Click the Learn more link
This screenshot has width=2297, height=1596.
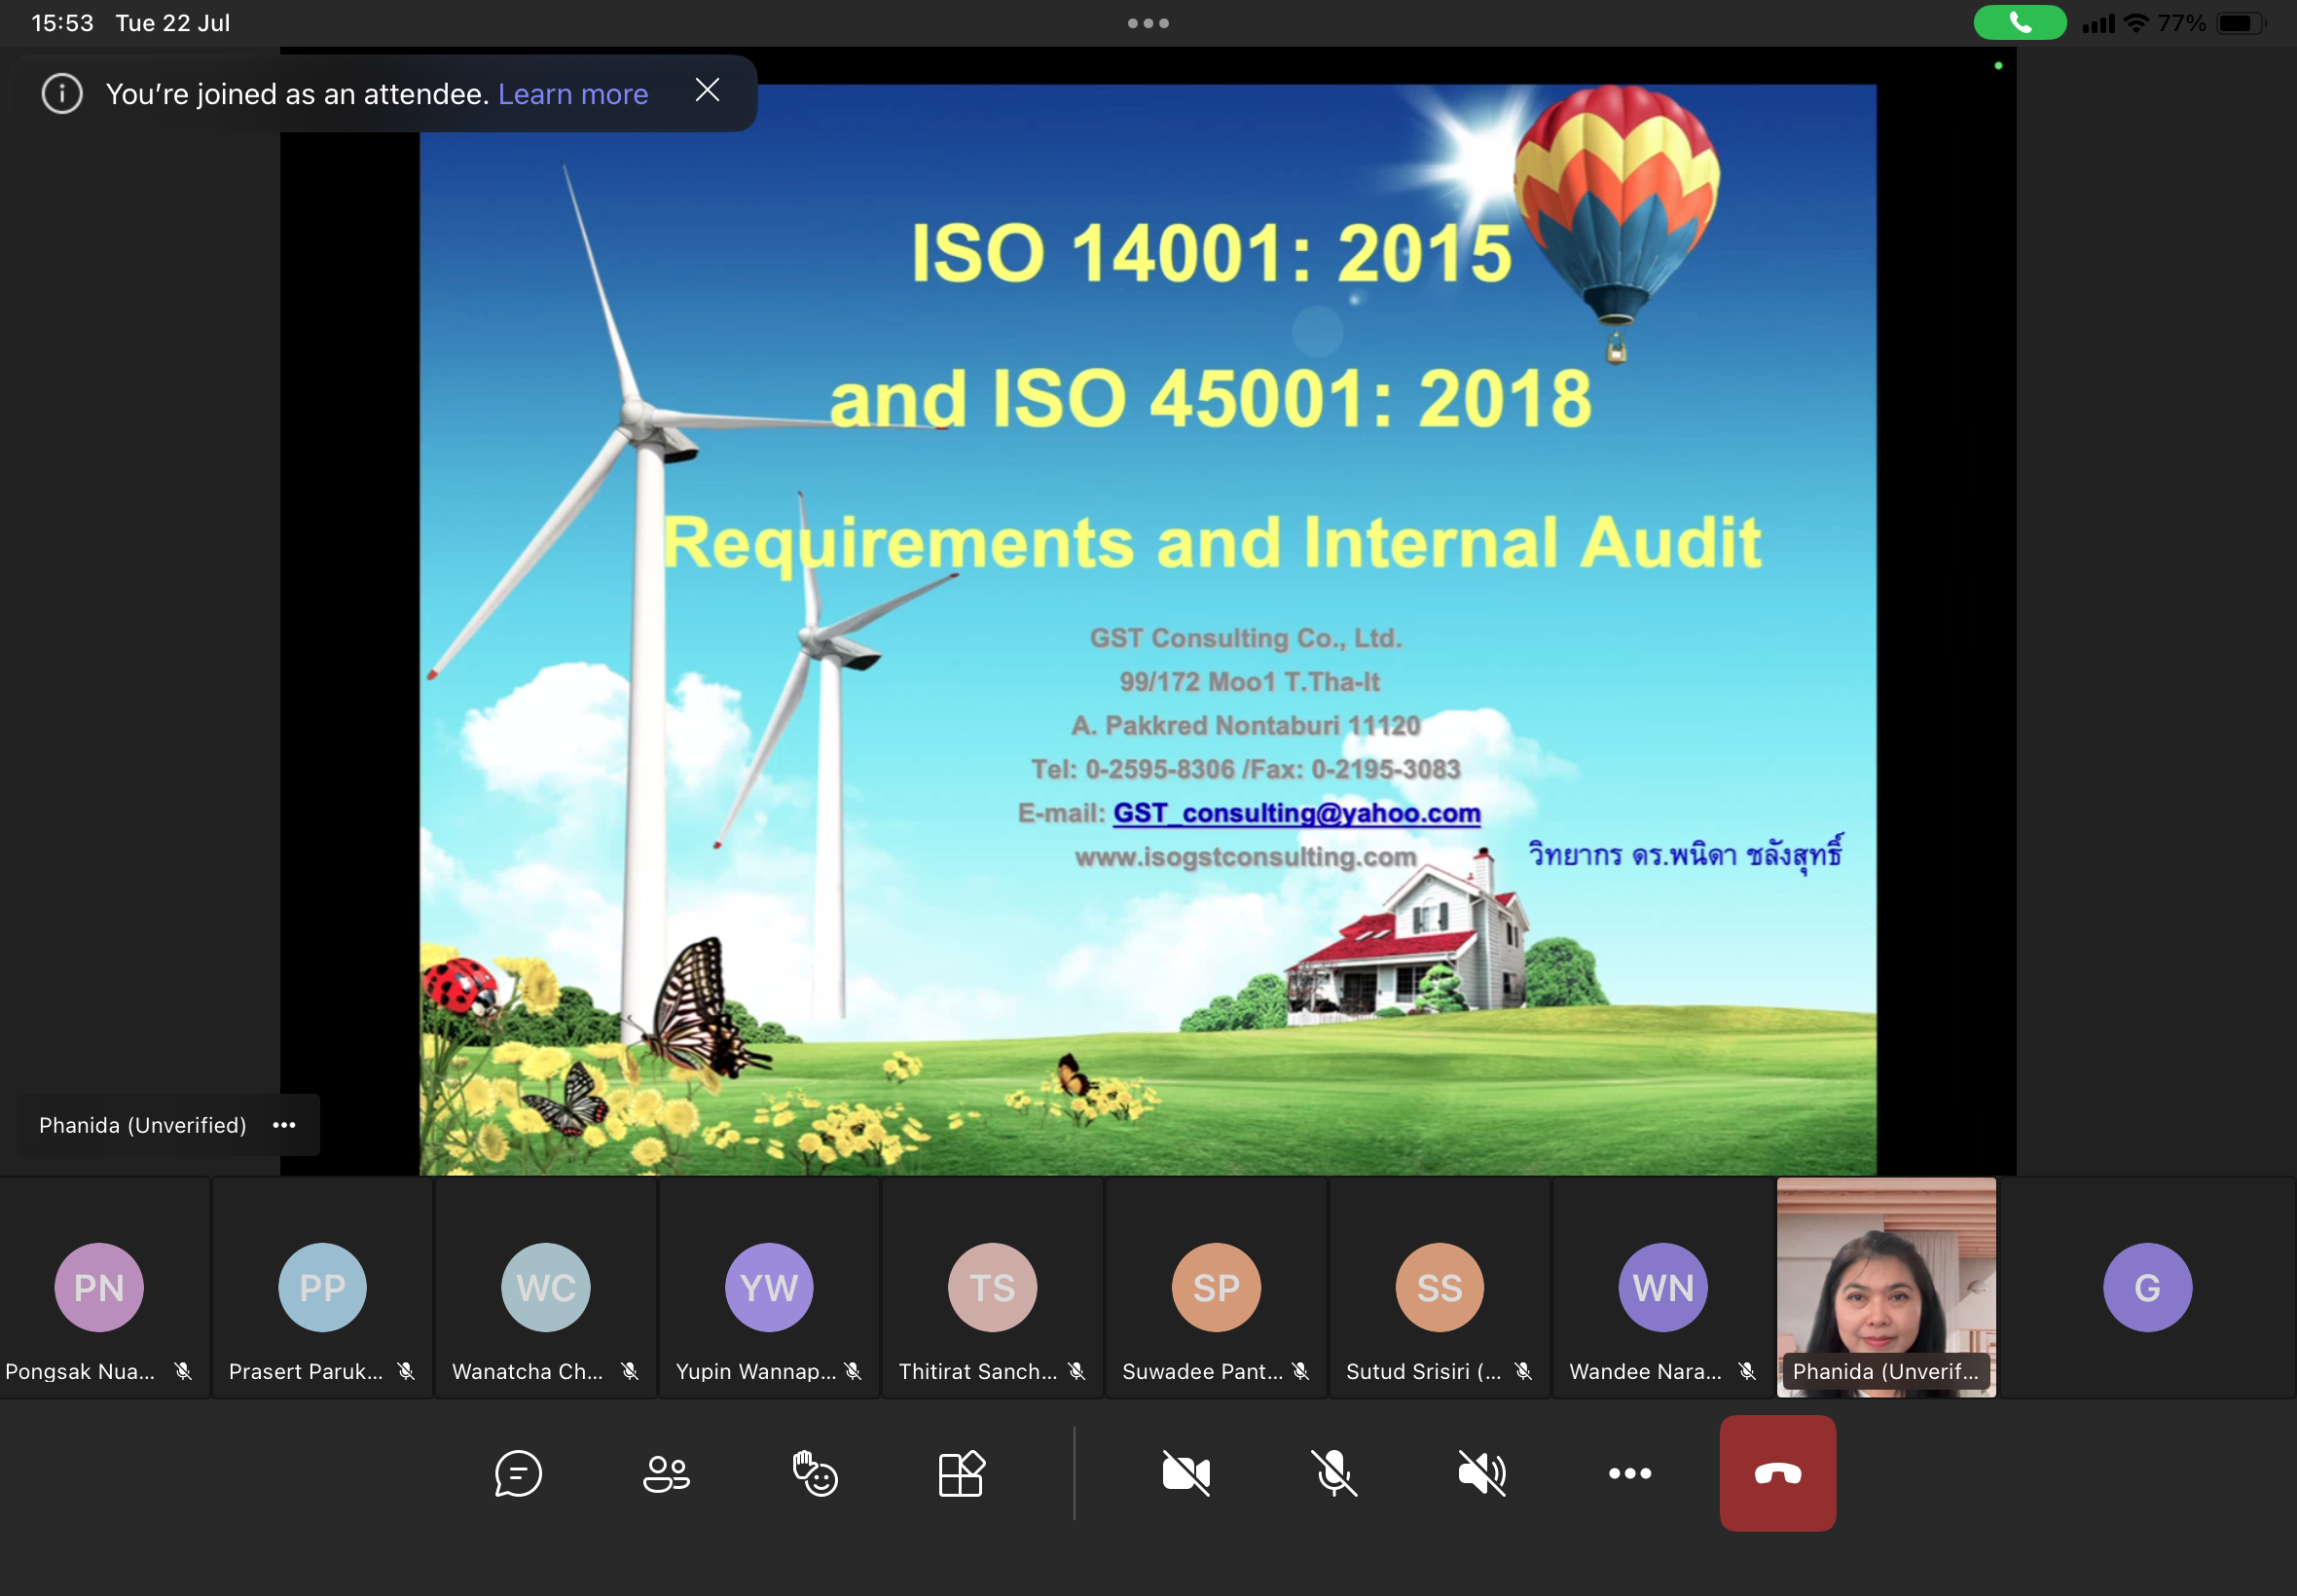tap(573, 94)
